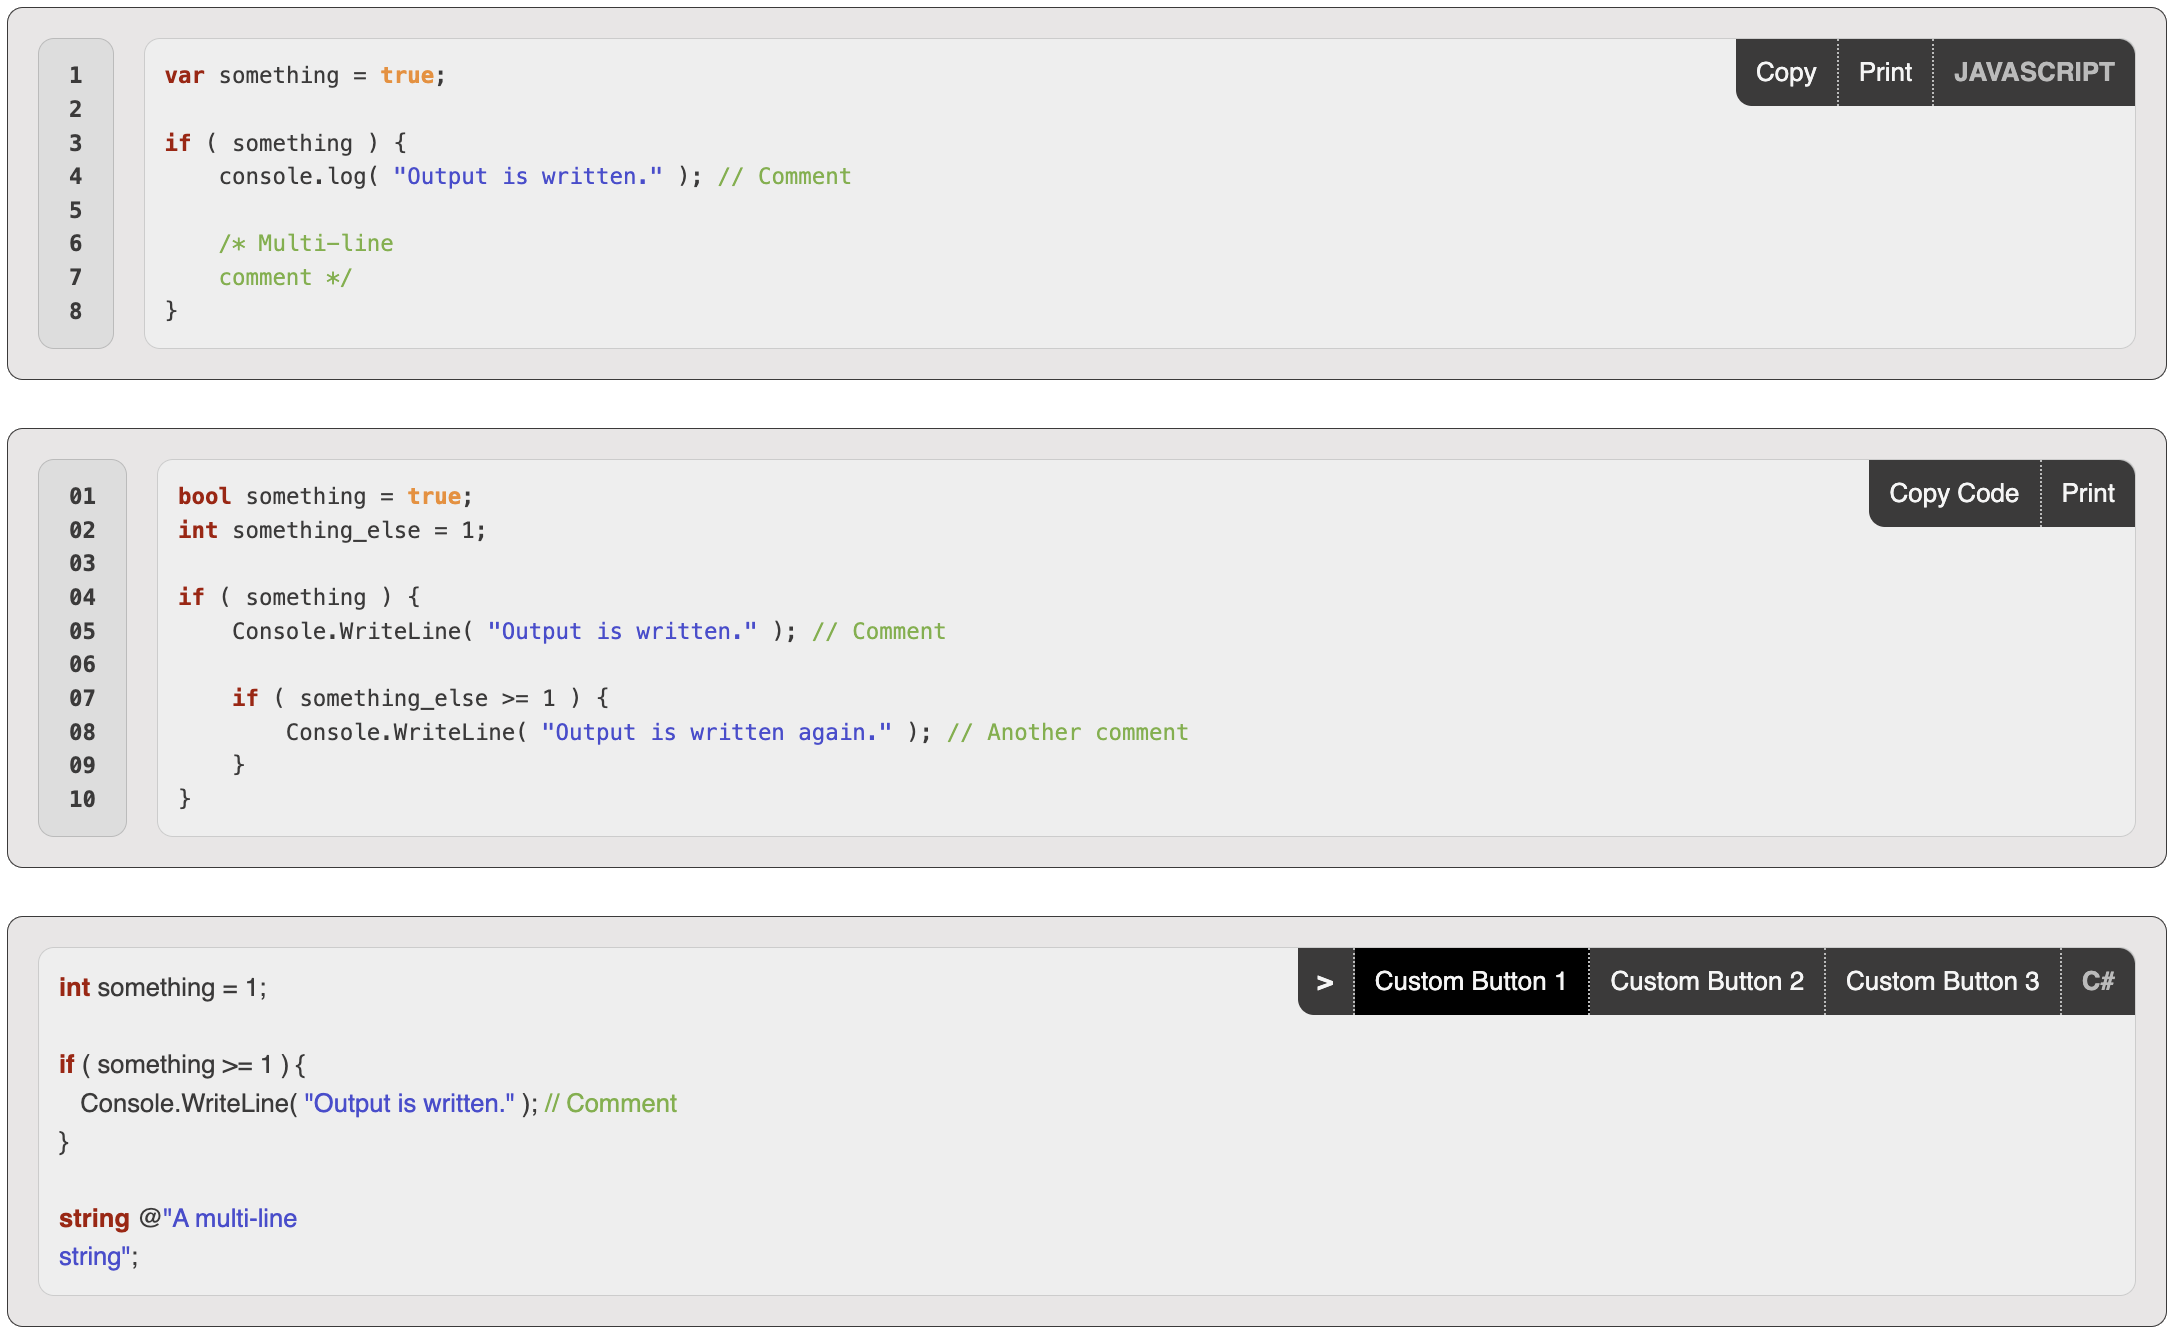Click the "// Another comment" text

(1068, 733)
